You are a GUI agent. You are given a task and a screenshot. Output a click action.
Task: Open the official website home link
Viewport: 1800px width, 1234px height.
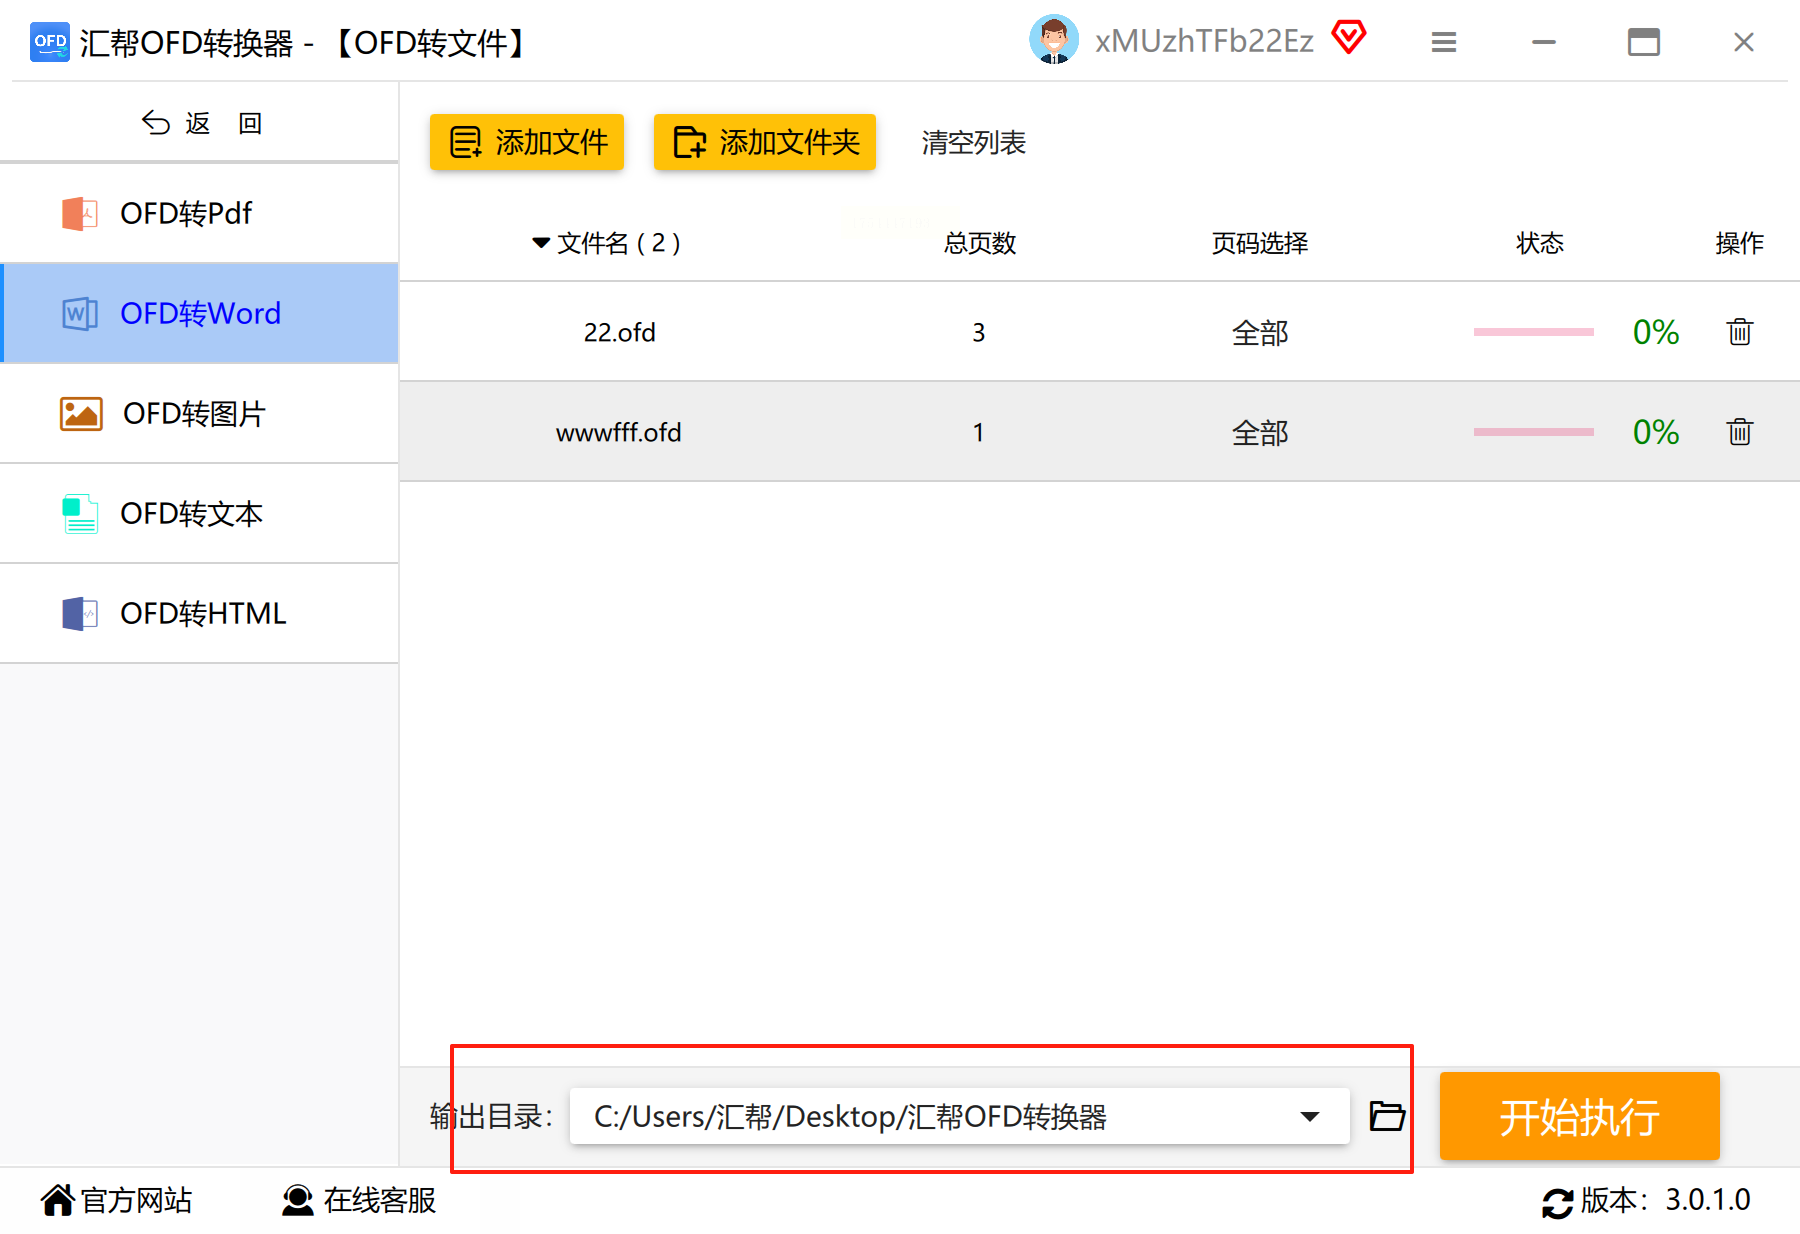point(116,1200)
